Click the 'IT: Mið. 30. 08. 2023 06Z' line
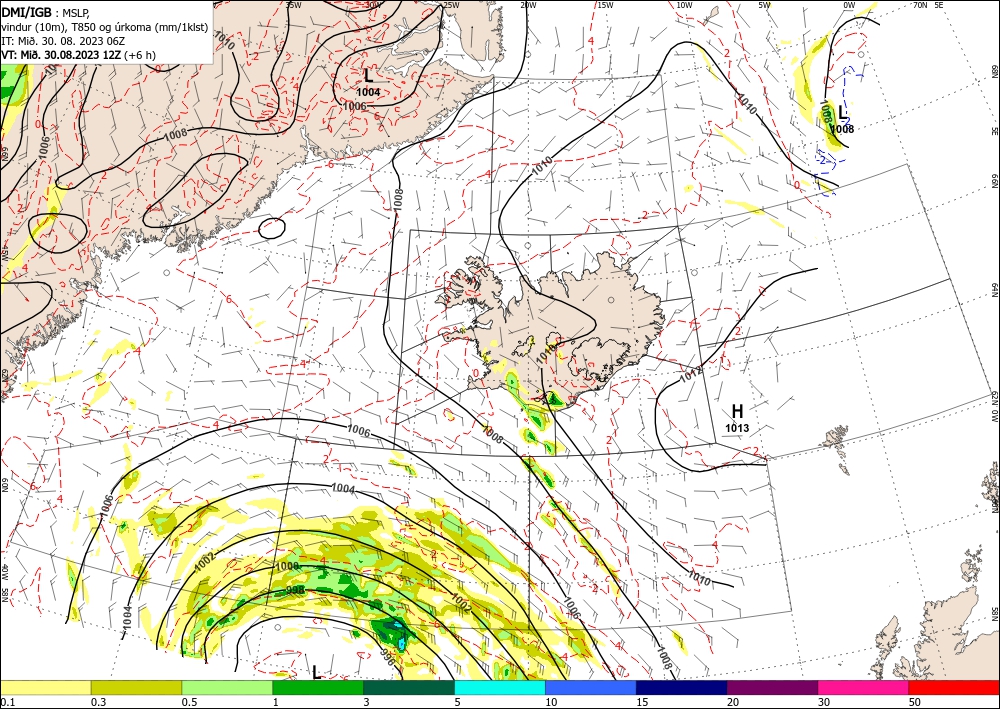This screenshot has height=709, width=1000. [62, 41]
